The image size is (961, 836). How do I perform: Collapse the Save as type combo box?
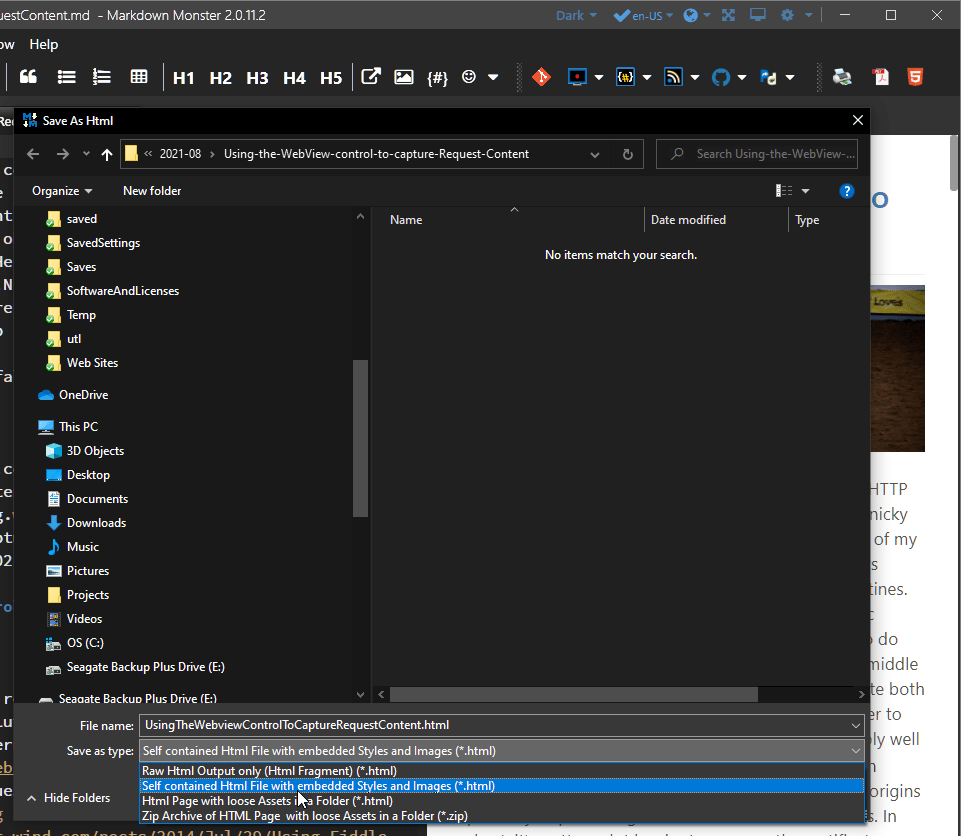pyautogui.click(x=856, y=751)
